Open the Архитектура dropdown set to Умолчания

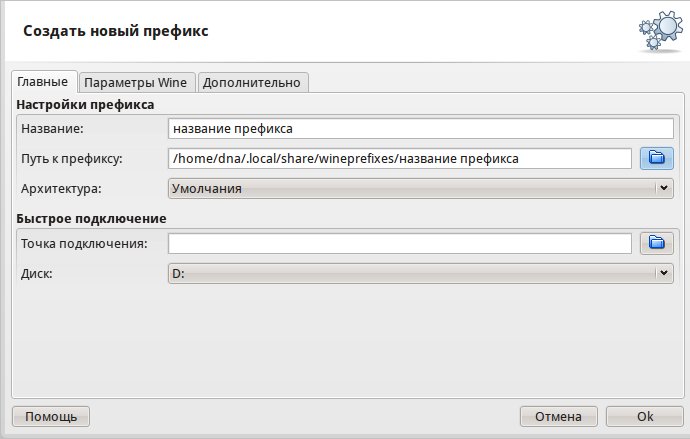tap(420, 187)
